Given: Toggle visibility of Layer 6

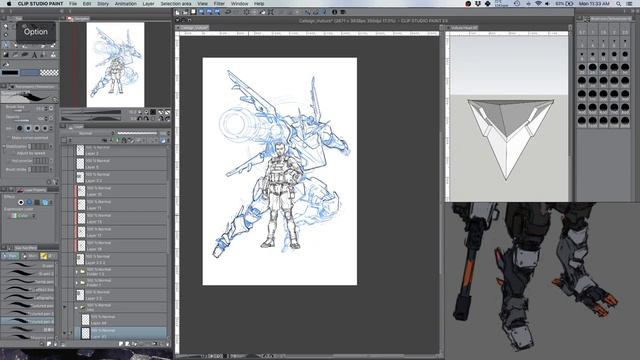Looking at the screenshot, I should (64, 164).
